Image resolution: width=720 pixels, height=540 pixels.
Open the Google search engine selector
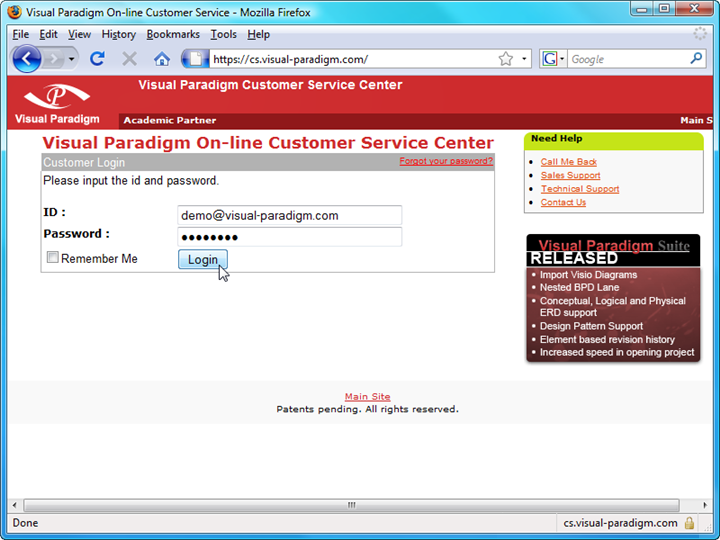pyautogui.click(x=553, y=59)
